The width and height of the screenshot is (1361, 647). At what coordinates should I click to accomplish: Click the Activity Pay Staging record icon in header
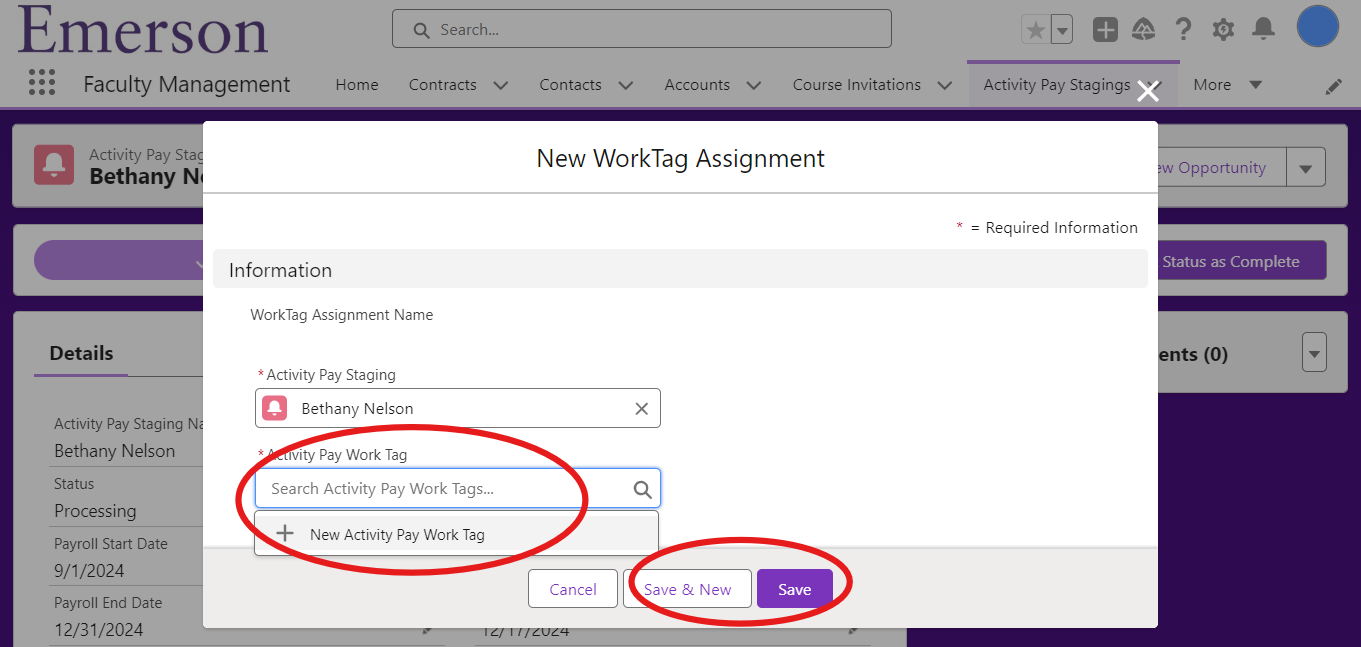point(54,165)
